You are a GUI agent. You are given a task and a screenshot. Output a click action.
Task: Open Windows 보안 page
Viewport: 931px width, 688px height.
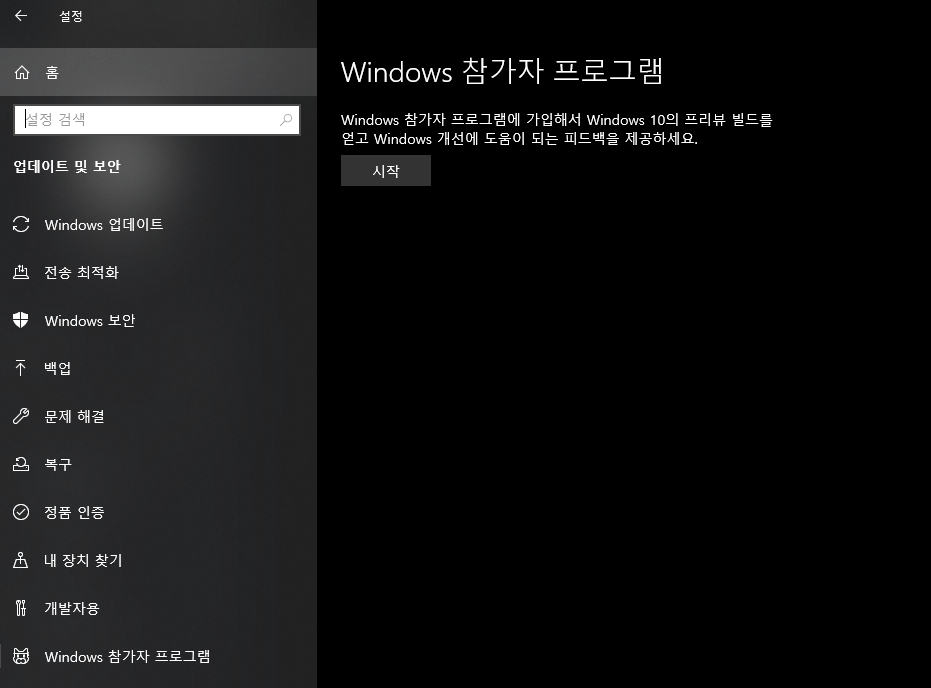pyautogui.click(x=159, y=321)
